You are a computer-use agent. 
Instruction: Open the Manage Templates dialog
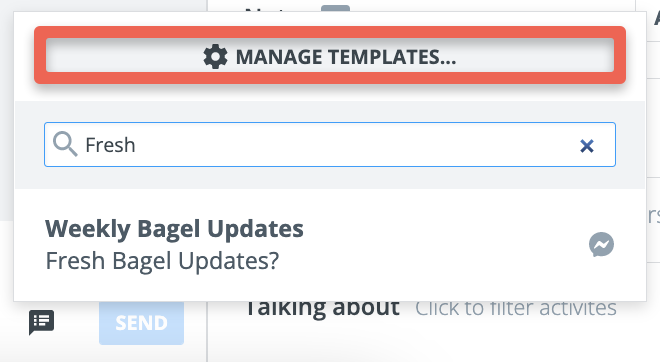[x=330, y=55]
